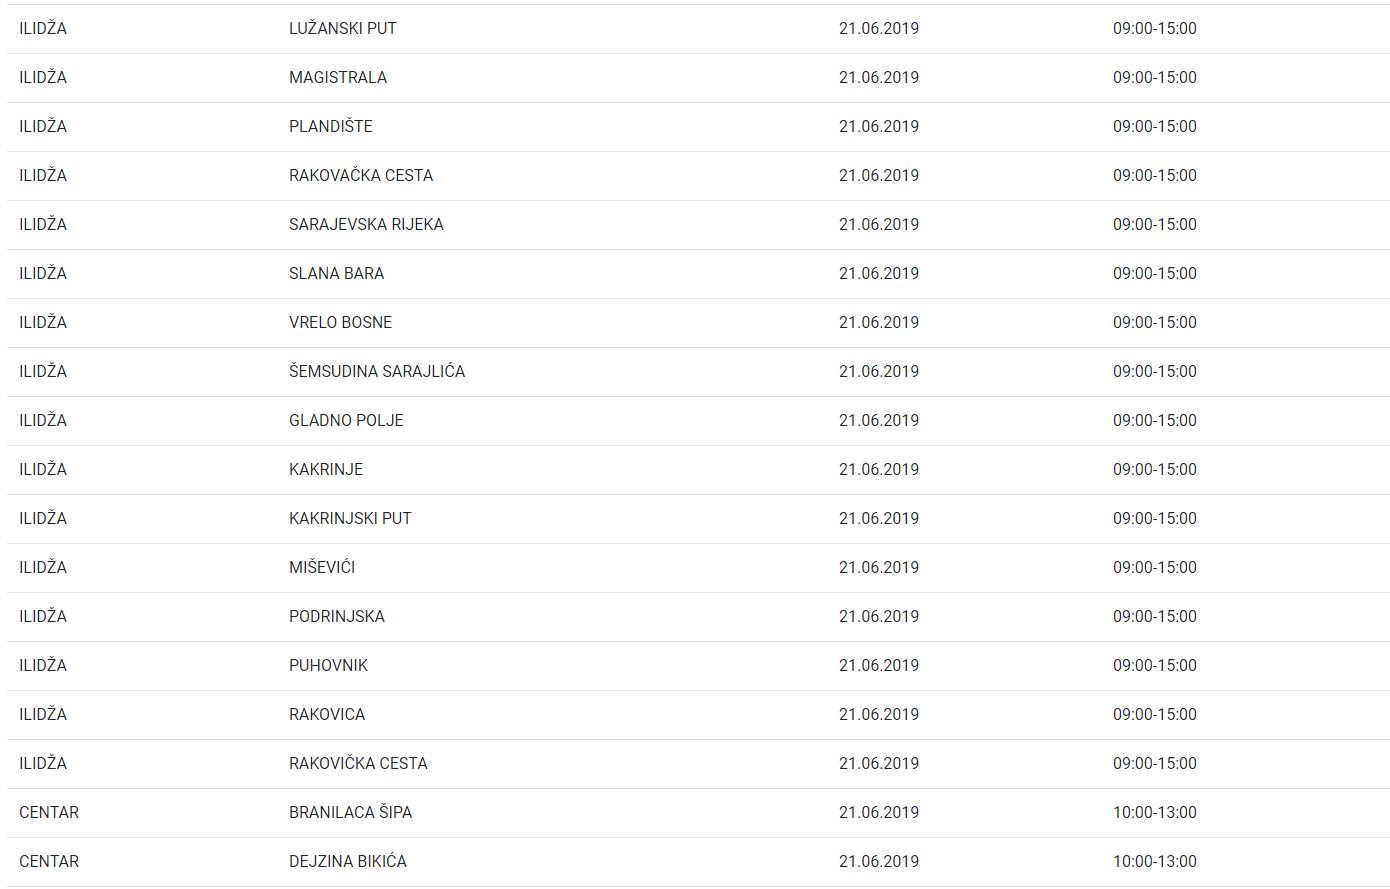Click the GLADNO POLJE street cell

346,420
